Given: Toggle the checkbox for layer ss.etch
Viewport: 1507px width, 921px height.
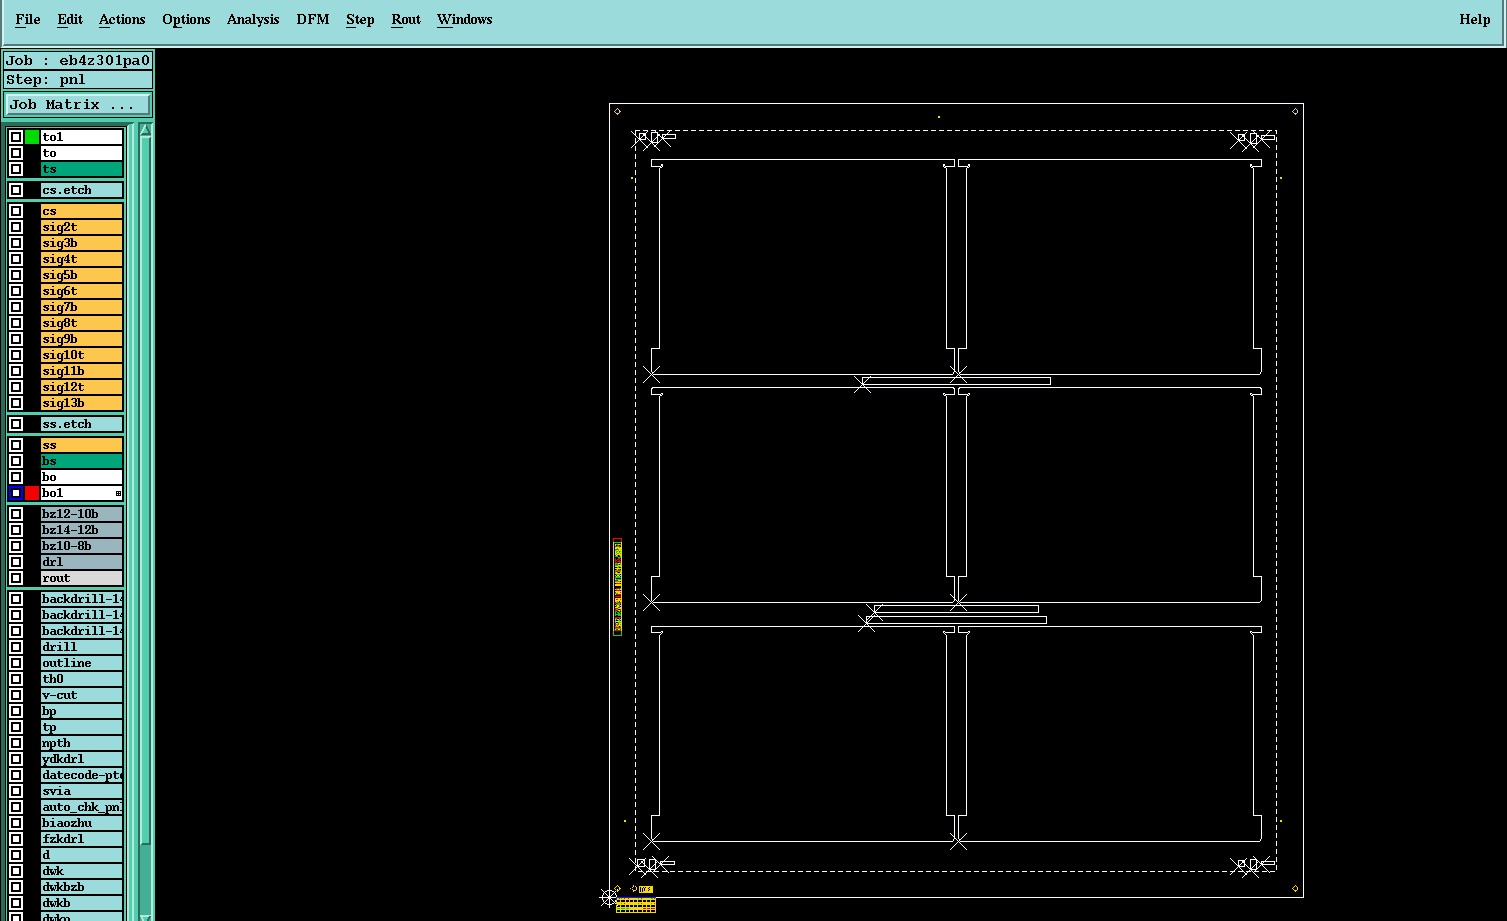Looking at the screenshot, I should pos(16,424).
